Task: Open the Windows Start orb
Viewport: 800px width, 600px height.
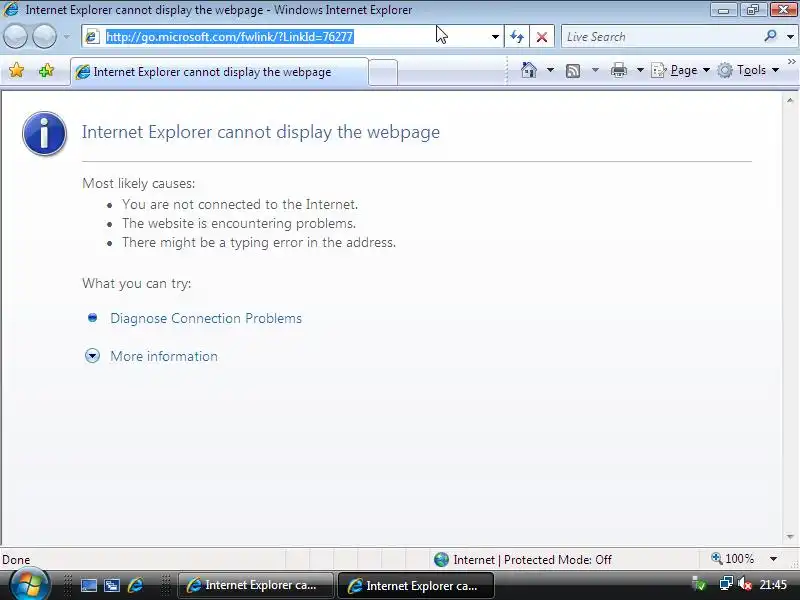Action: (x=29, y=584)
